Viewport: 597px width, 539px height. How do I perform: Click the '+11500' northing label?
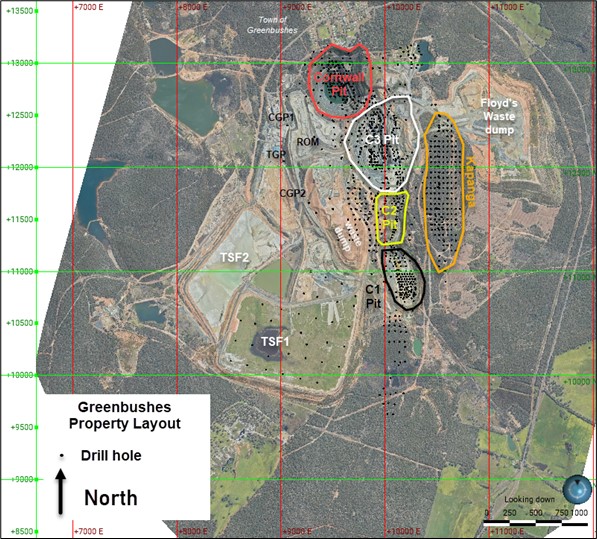point(20,220)
